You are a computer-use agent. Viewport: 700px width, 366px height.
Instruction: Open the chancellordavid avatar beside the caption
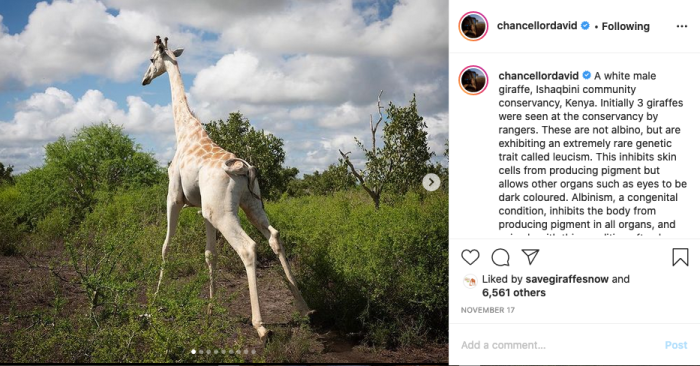coord(473,80)
